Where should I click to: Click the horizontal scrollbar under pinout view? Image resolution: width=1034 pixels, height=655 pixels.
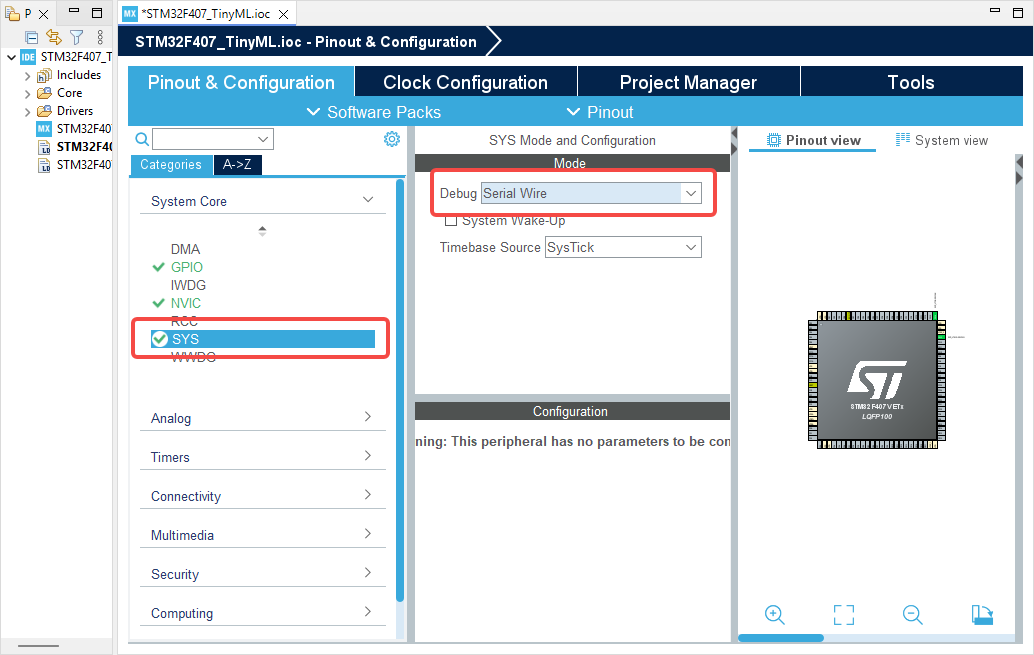(781, 638)
